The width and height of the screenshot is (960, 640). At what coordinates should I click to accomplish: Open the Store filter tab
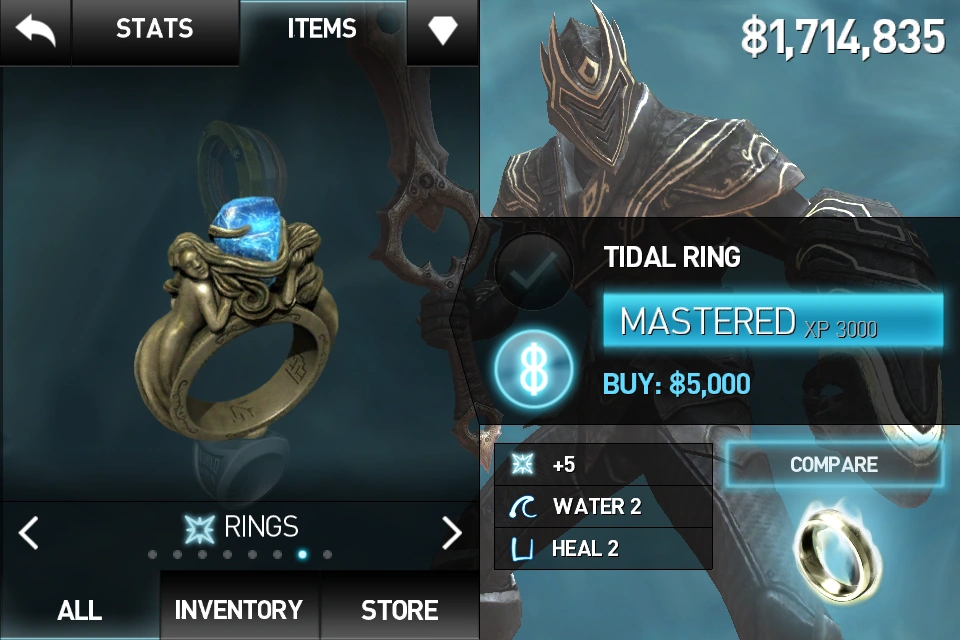click(400, 608)
